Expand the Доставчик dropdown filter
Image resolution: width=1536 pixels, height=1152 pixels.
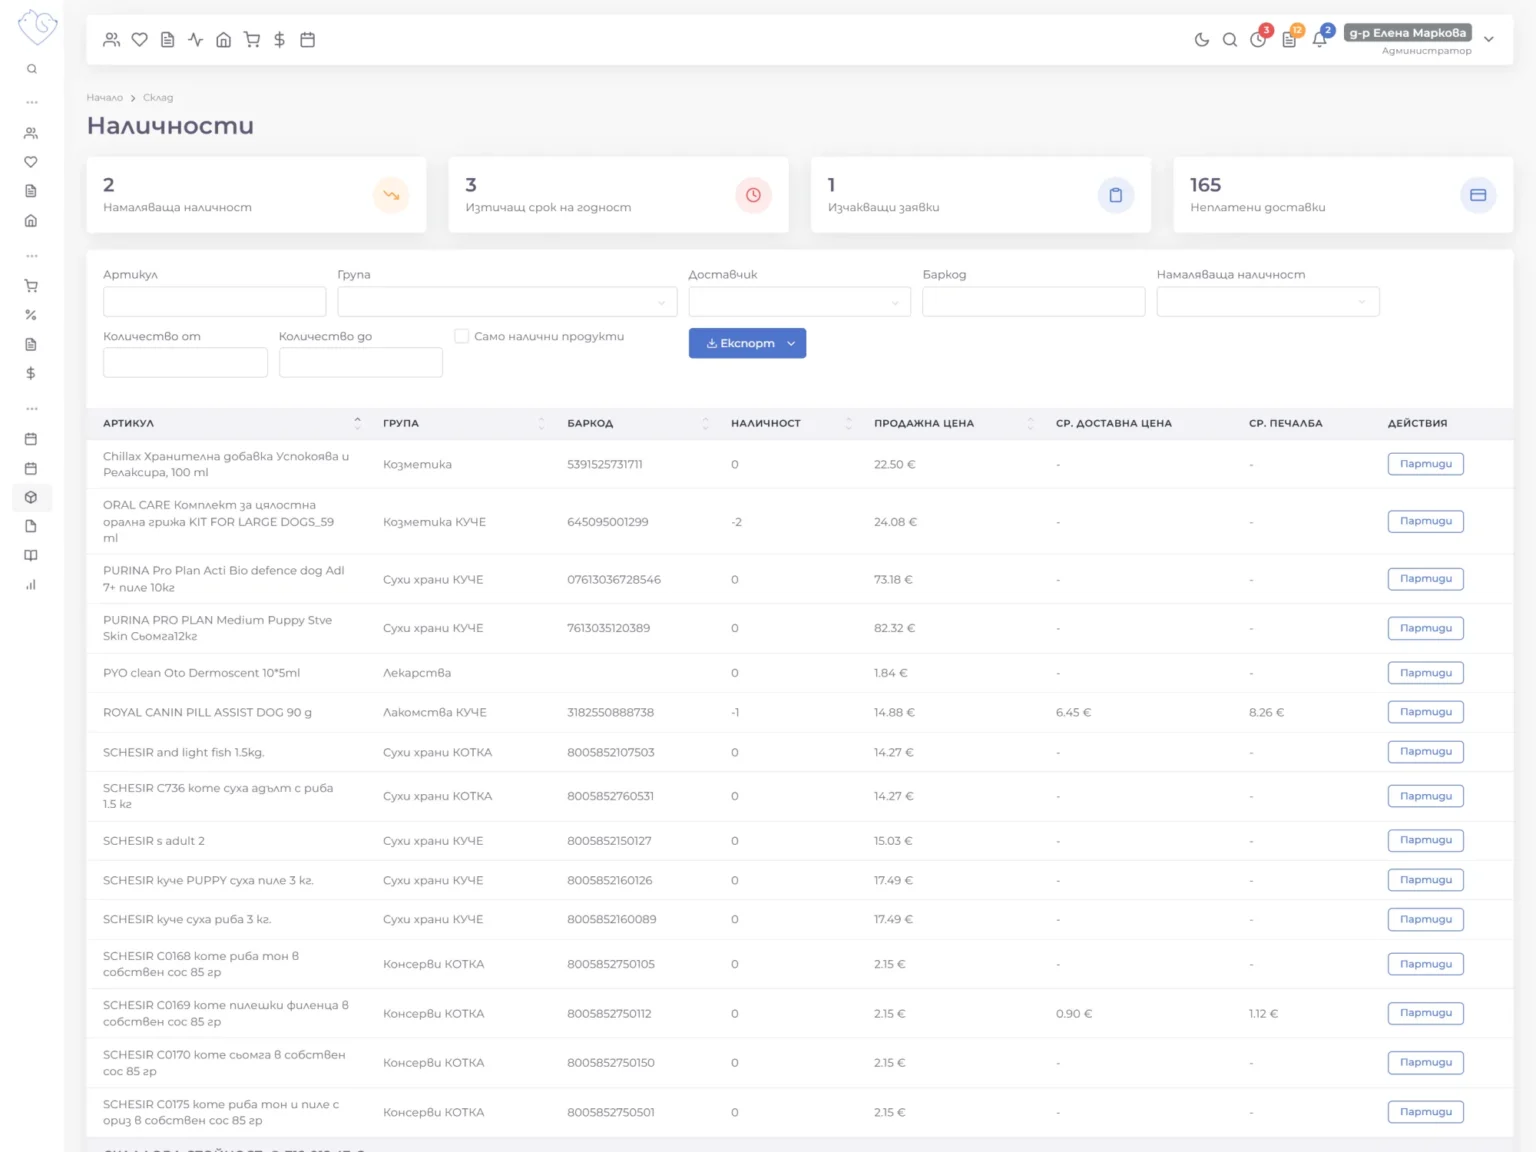click(799, 302)
